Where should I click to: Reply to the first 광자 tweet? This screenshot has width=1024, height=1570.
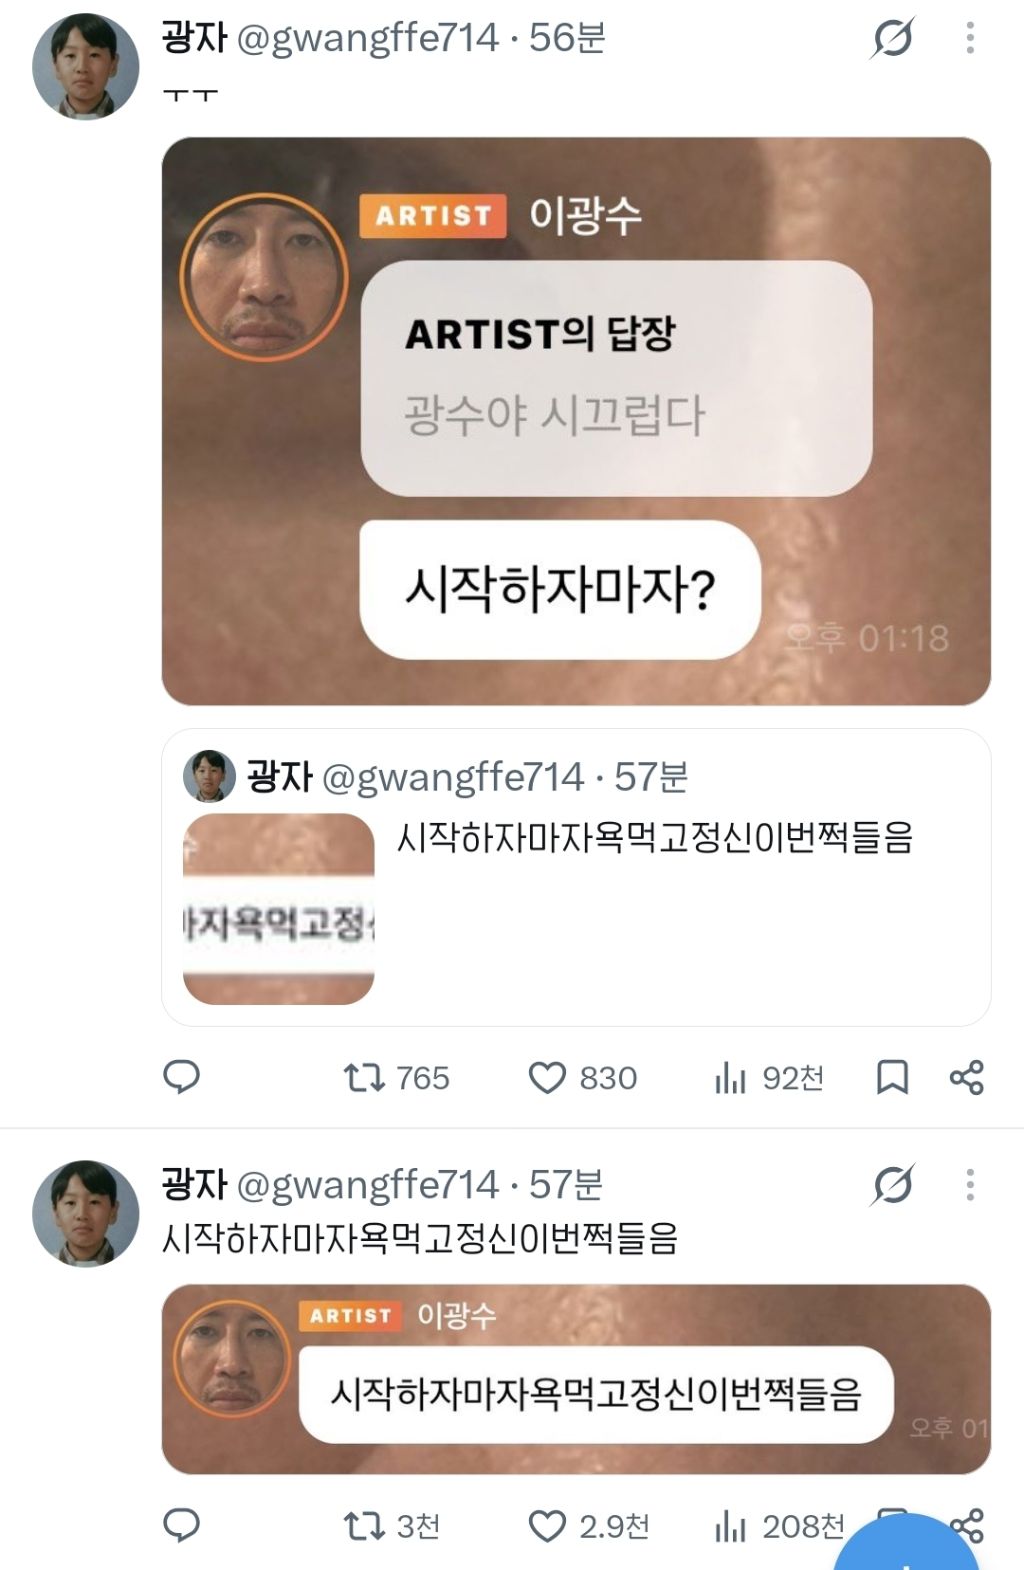181,1077
